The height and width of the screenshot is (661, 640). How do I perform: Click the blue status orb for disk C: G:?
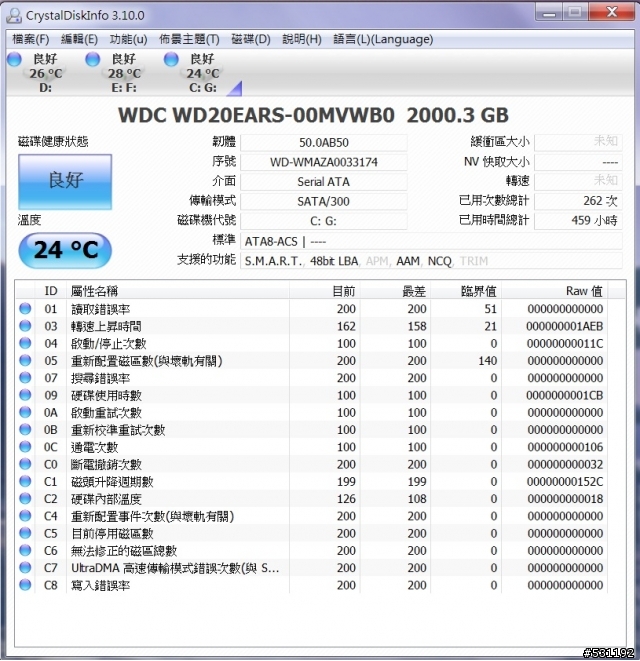[x=171, y=59]
